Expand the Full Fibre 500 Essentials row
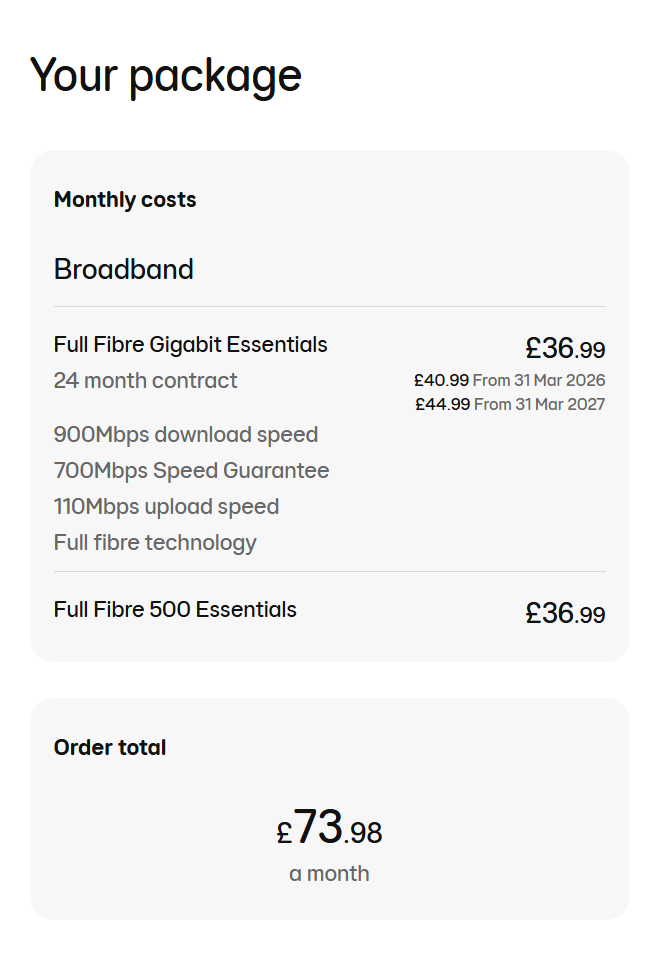Image resolution: width=659 pixels, height=960 pixels. (x=330, y=612)
